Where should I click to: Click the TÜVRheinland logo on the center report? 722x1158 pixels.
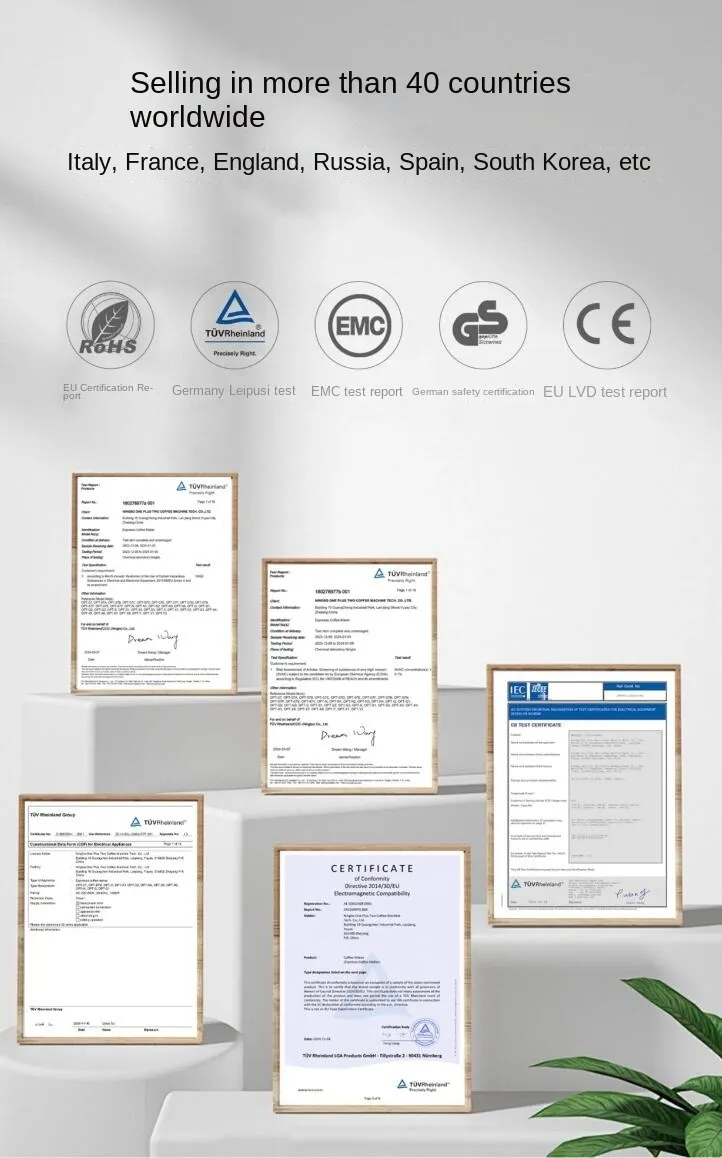pos(402,574)
